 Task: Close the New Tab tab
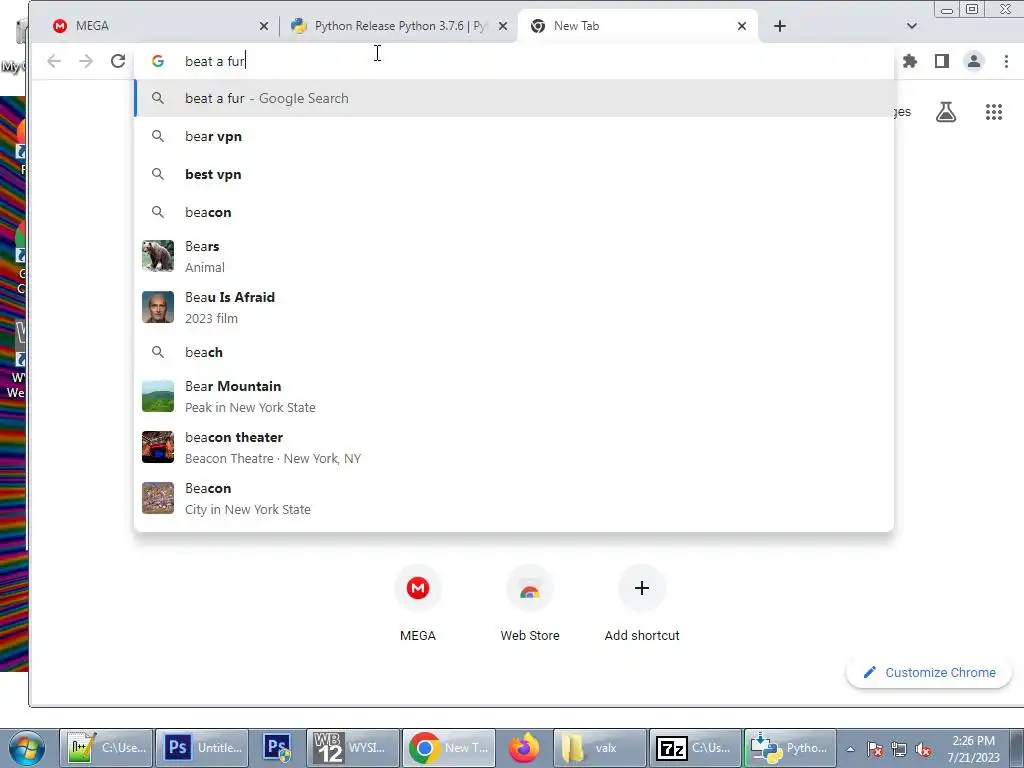coord(742,26)
